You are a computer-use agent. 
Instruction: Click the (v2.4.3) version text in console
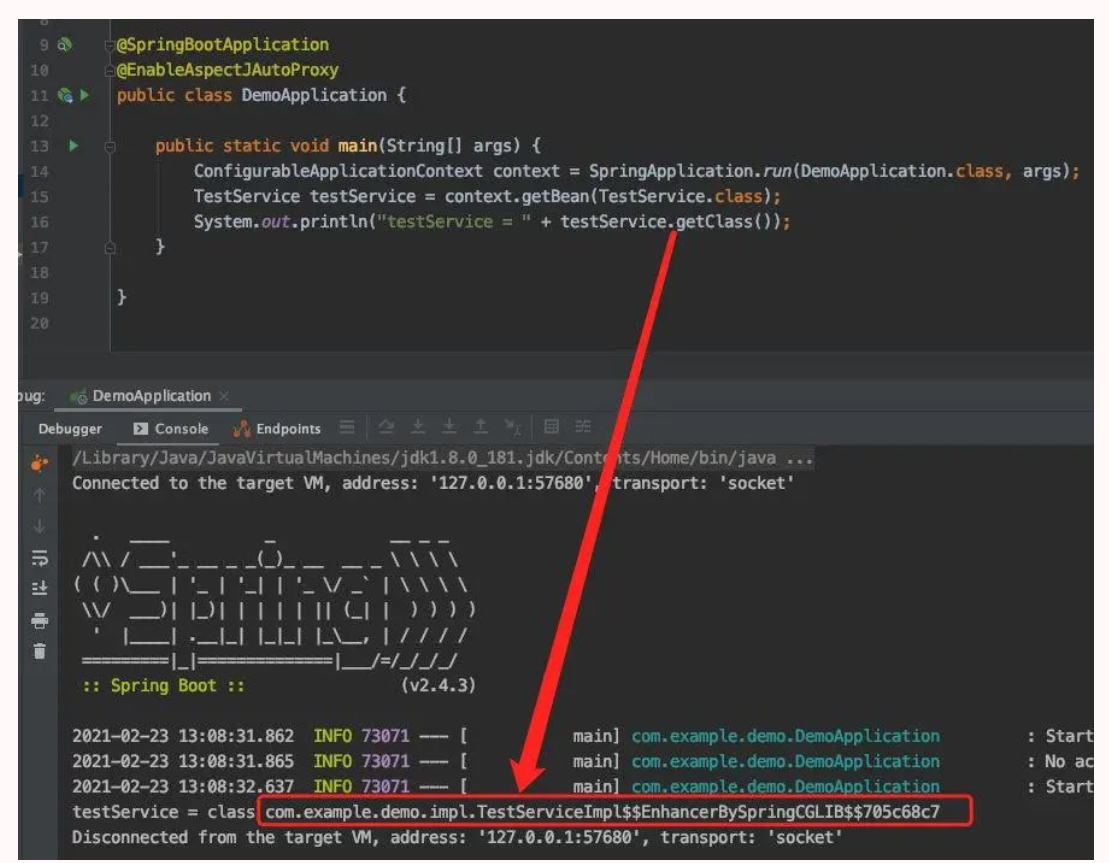[439, 685]
